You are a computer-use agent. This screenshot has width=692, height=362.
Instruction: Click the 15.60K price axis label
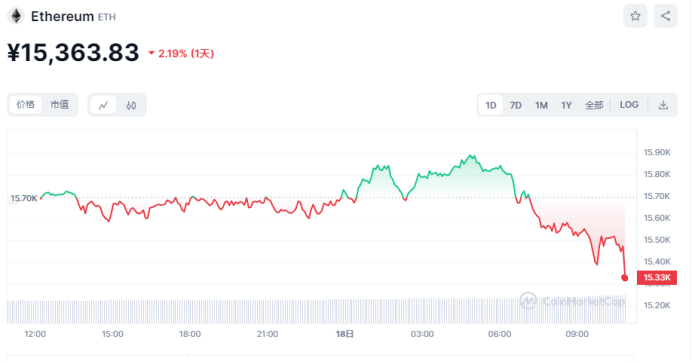(657, 218)
